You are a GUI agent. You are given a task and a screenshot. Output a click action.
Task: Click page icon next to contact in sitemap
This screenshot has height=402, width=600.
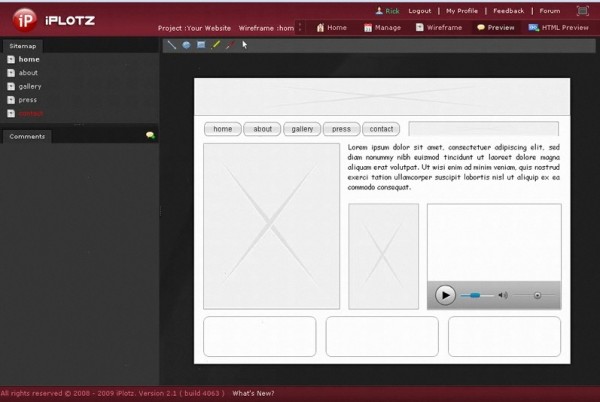(11, 114)
